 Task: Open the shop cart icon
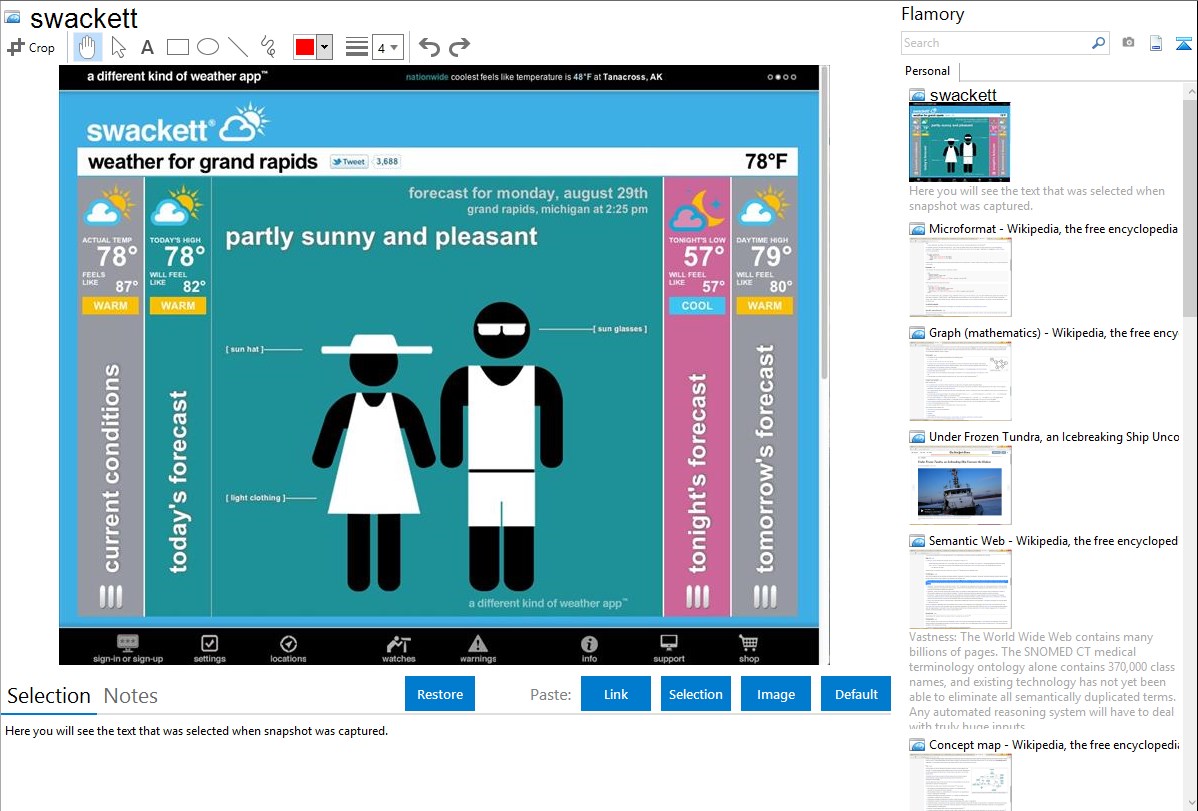tap(749, 648)
